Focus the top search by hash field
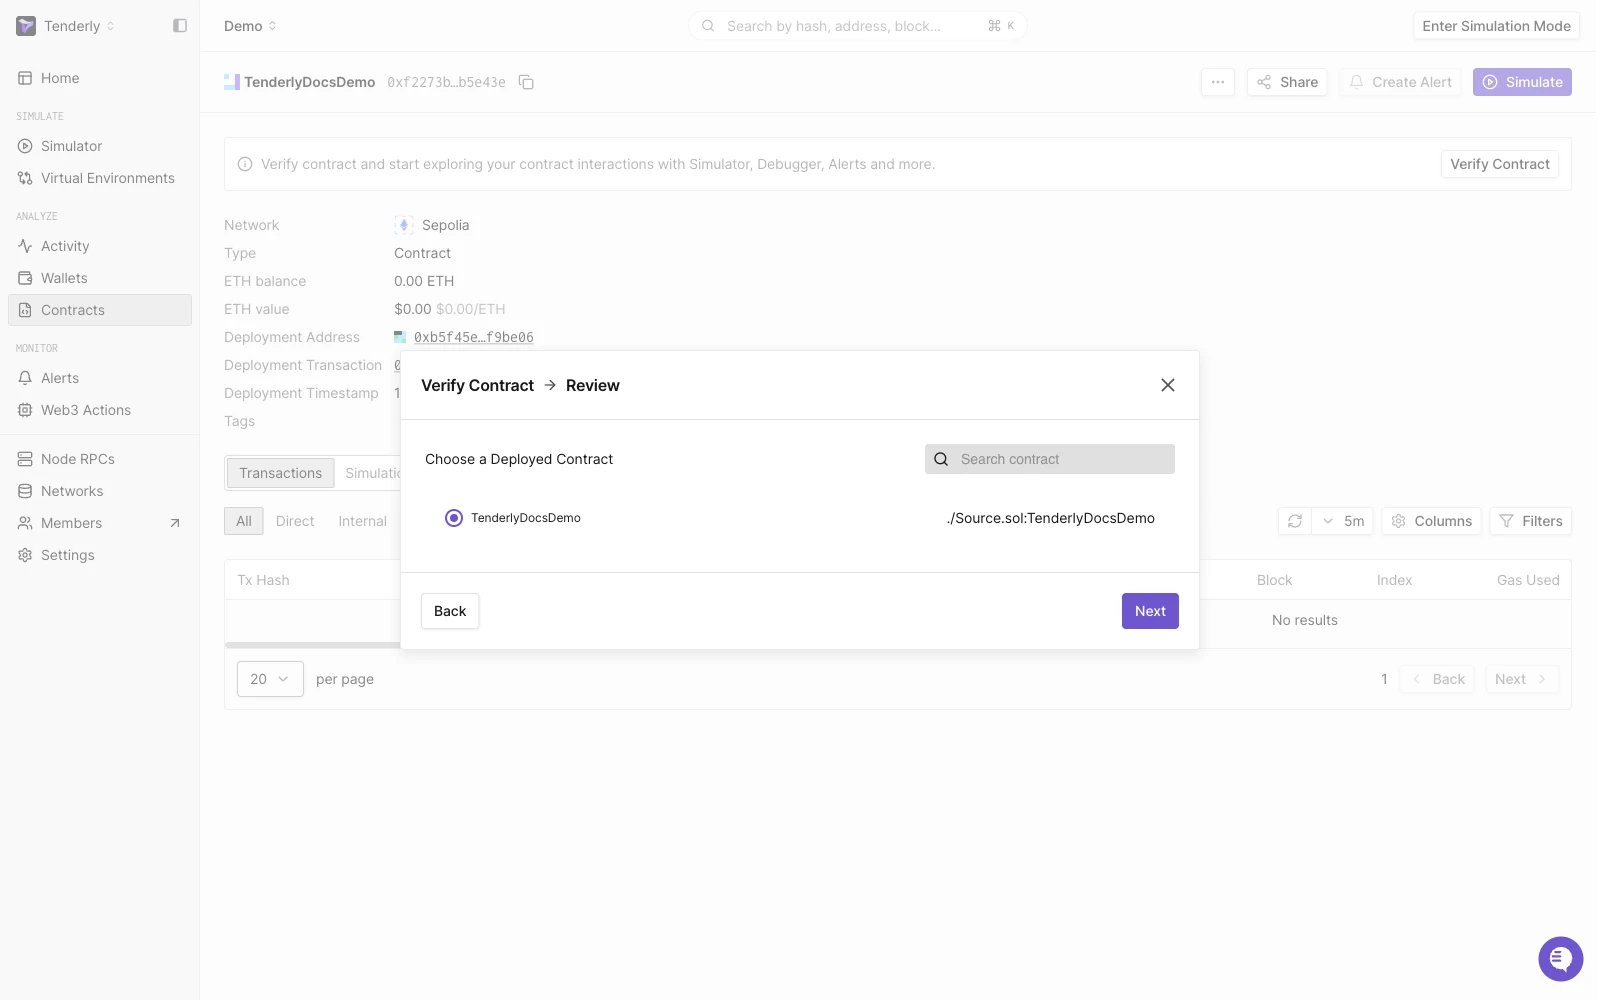Screen dimensions: 1600x1000 click(857, 26)
